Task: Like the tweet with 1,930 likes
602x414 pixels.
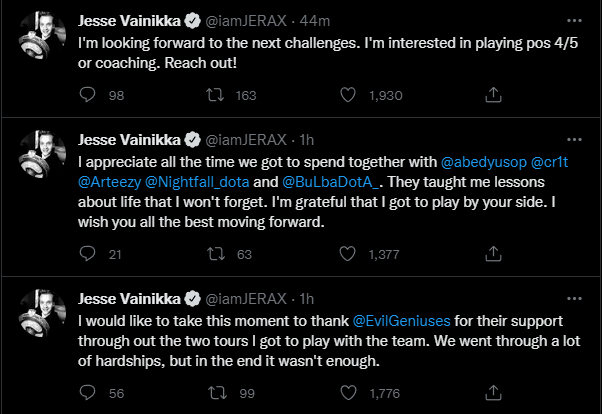Action: click(349, 94)
